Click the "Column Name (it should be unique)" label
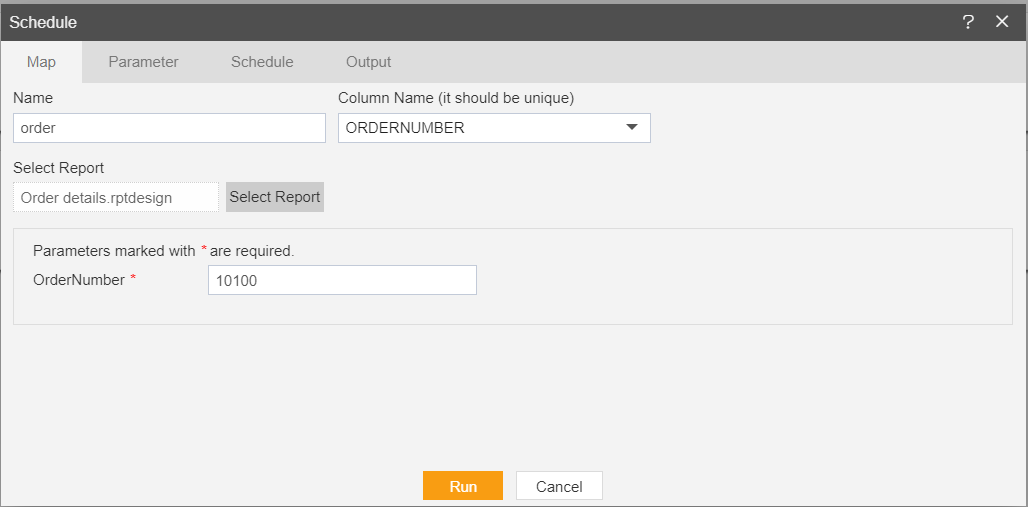Viewport: 1028px width, 507px height. (x=456, y=98)
